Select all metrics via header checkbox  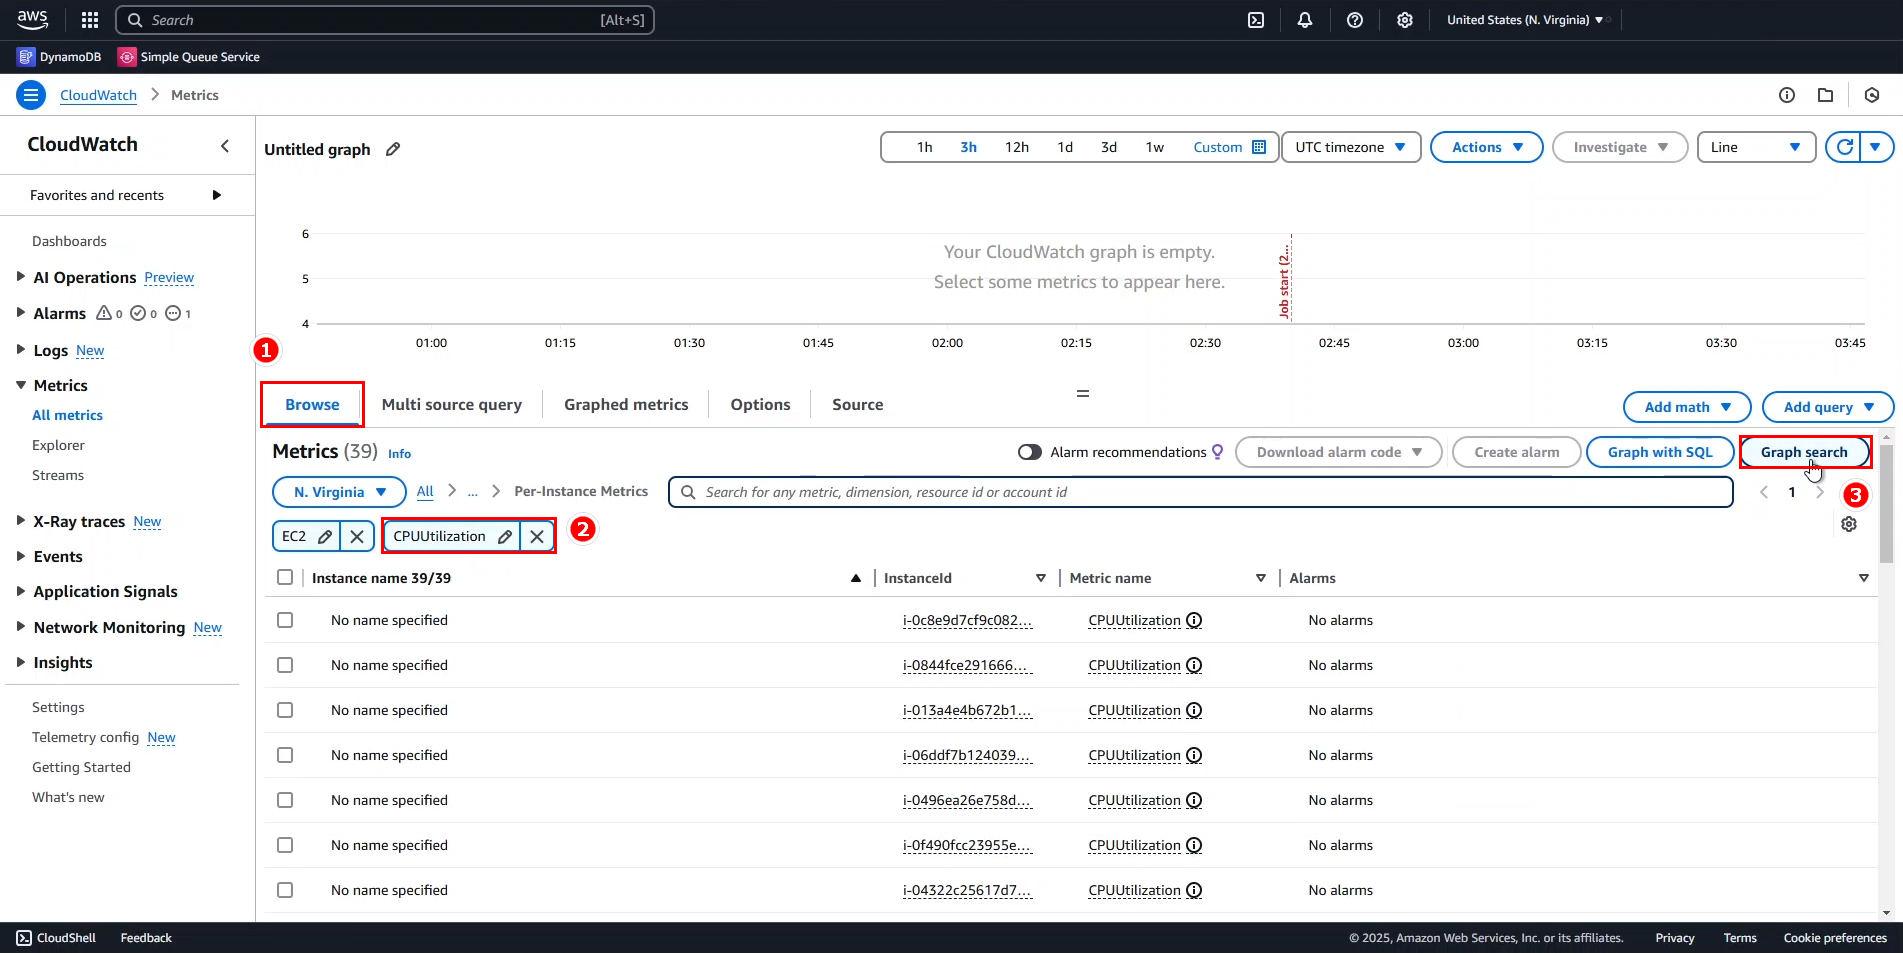tap(285, 577)
